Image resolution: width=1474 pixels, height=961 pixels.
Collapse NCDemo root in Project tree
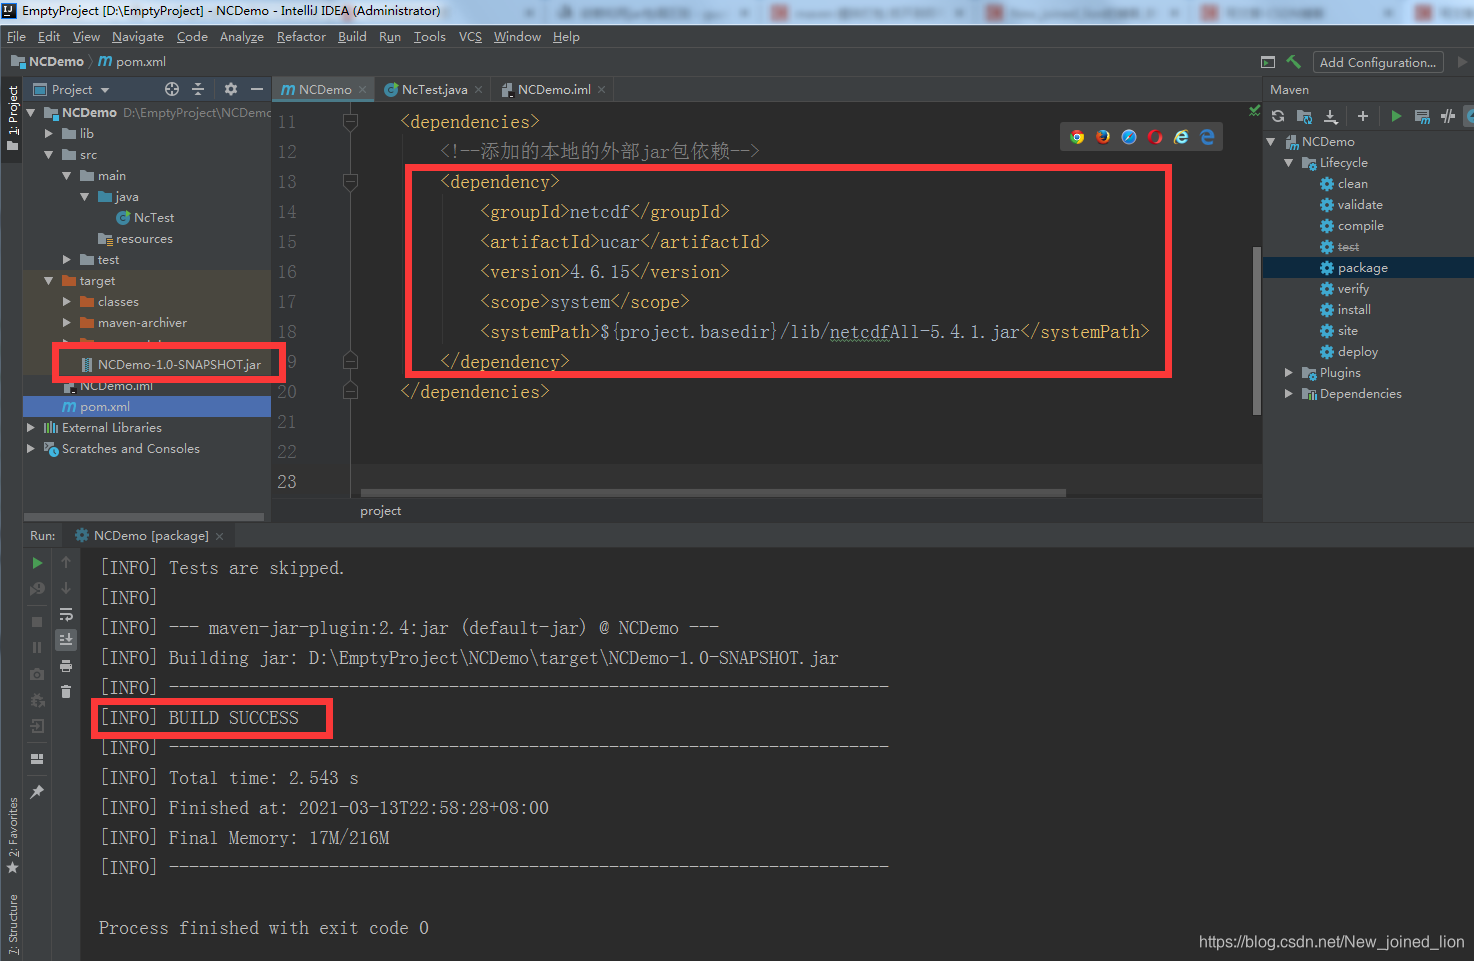coord(31,113)
